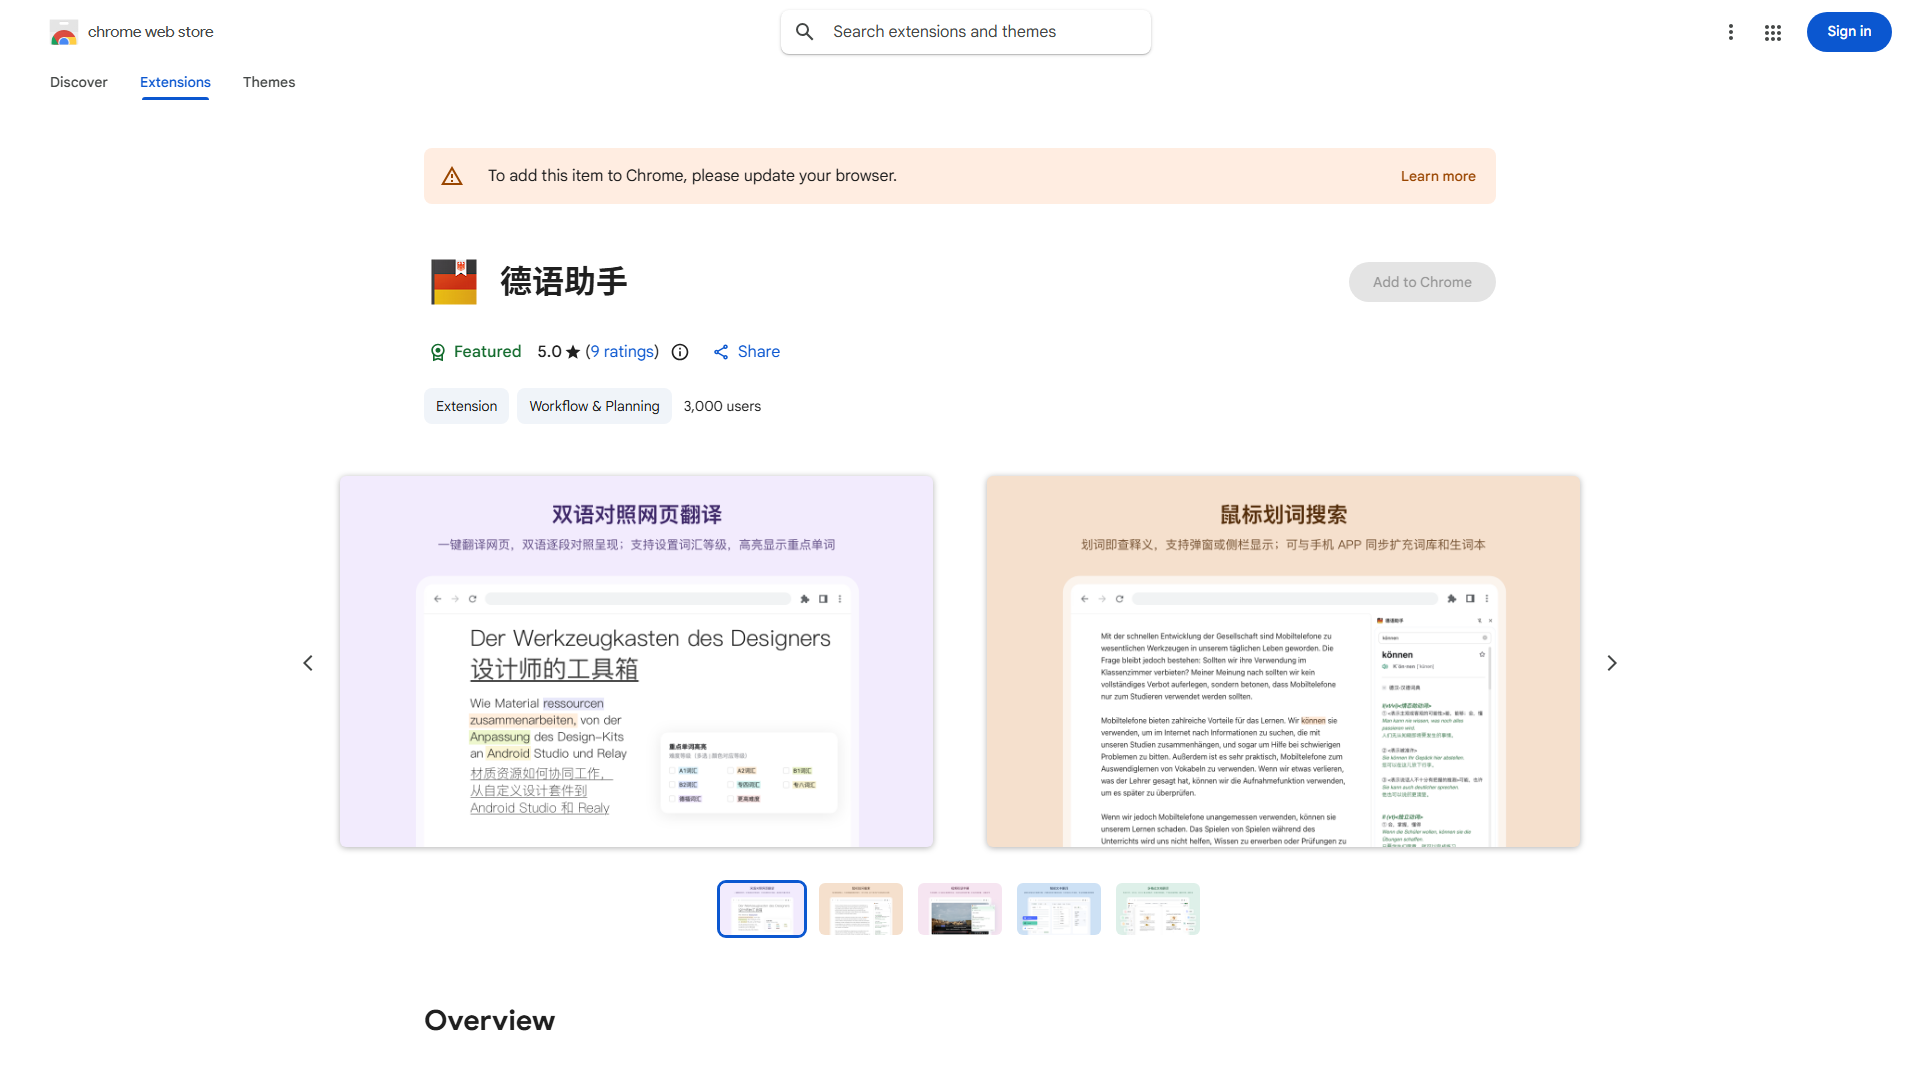This screenshot has width=1920, height=1080.
Task: Click the Chrome Web Store logo
Action: (x=64, y=32)
